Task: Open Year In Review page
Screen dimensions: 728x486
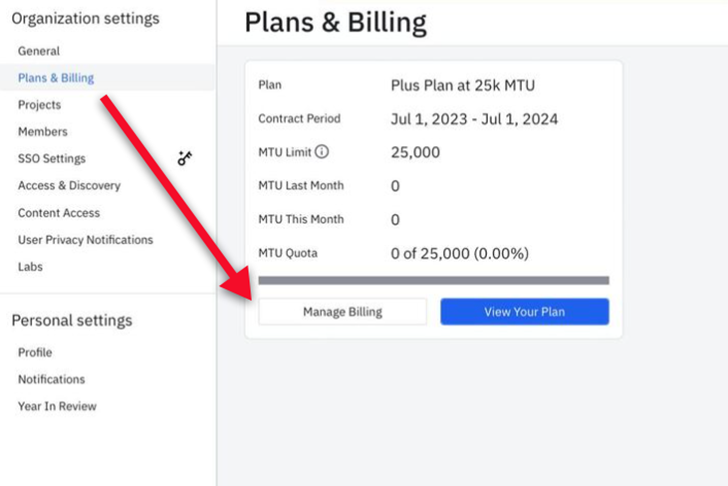Action: 58,406
